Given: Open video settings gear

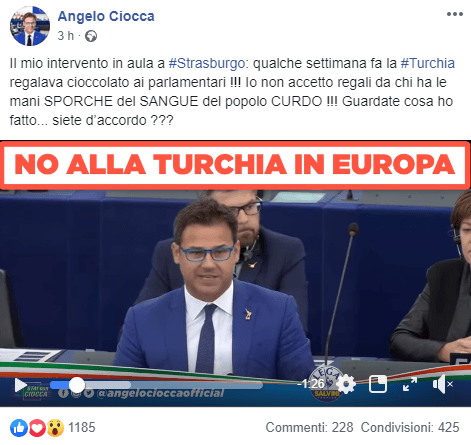Looking at the screenshot, I should (346, 384).
